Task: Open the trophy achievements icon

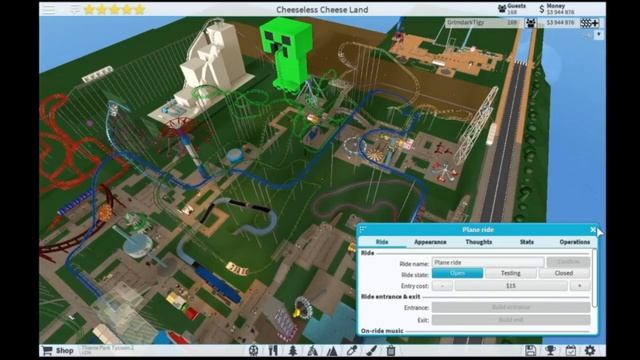Action: tap(550, 350)
